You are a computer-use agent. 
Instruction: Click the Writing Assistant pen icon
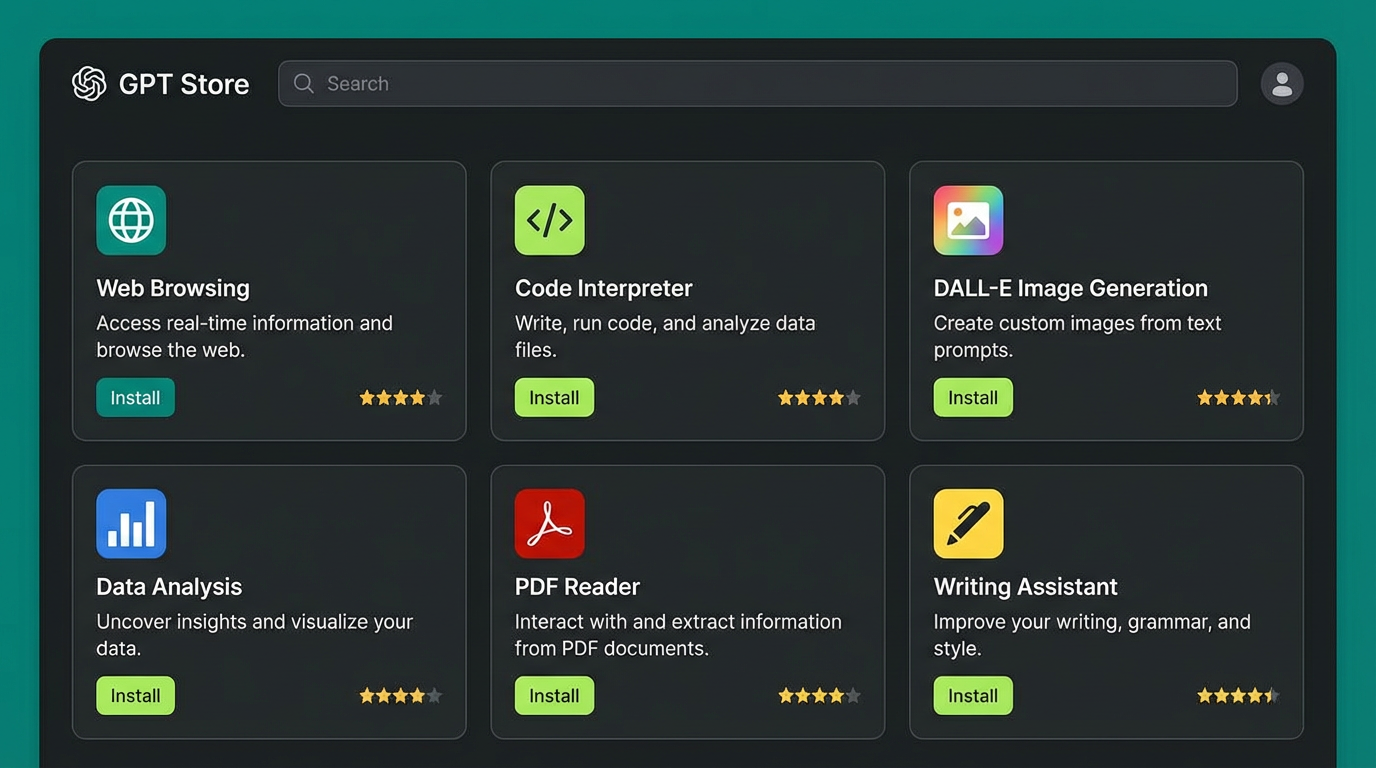[x=968, y=523]
